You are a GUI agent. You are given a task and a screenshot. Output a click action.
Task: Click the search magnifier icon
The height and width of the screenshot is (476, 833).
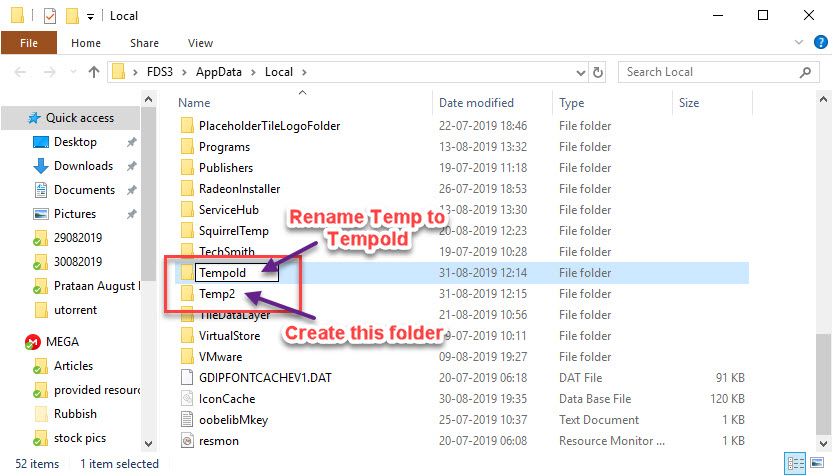[x=805, y=72]
